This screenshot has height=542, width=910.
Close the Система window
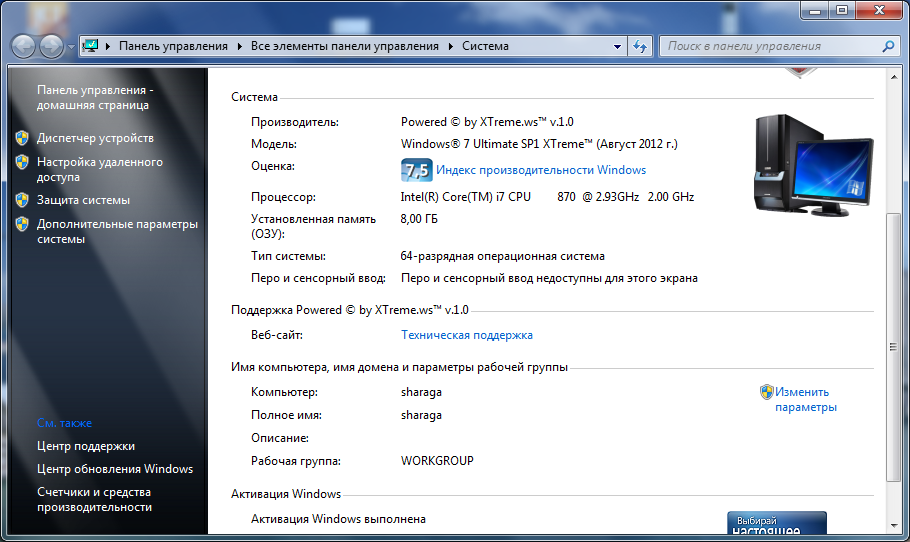(x=879, y=10)
